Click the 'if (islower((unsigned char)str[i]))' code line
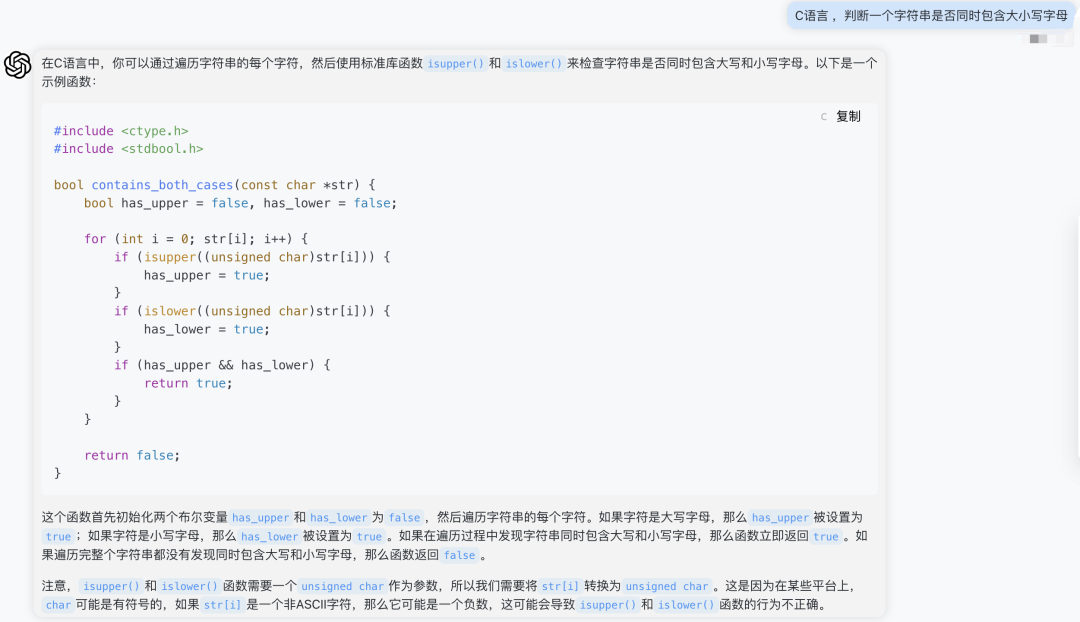Viewport: 1080px width, 622px height. [252, 311]
